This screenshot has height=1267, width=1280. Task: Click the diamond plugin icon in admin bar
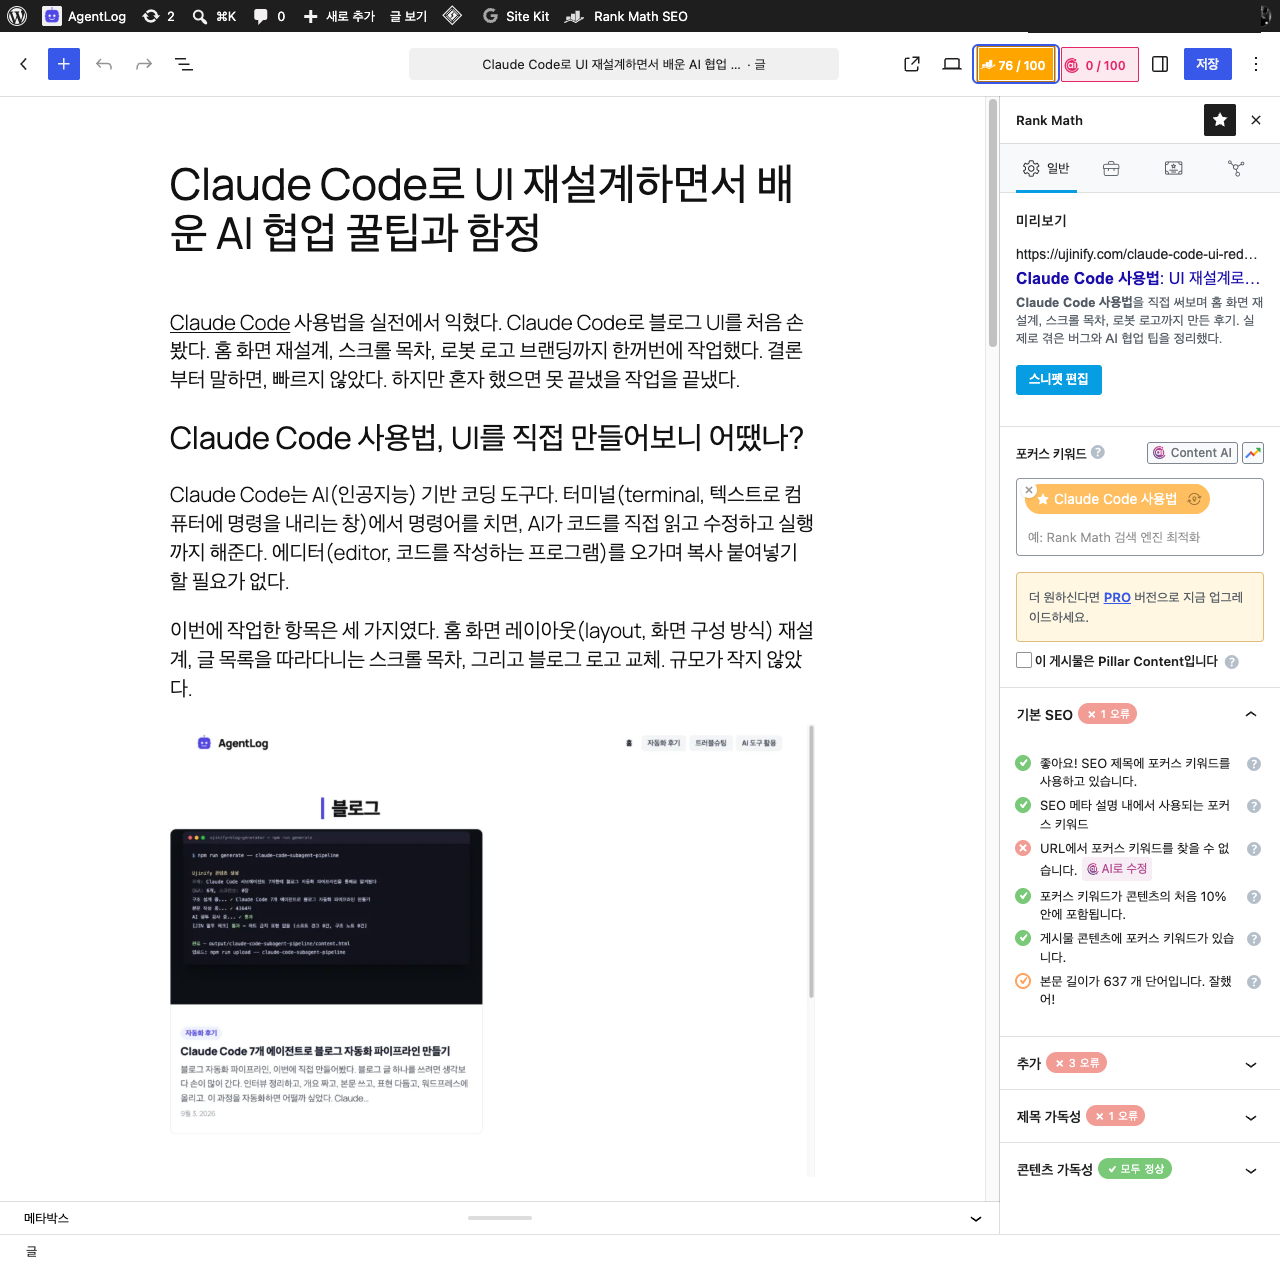tap(452, 16)
